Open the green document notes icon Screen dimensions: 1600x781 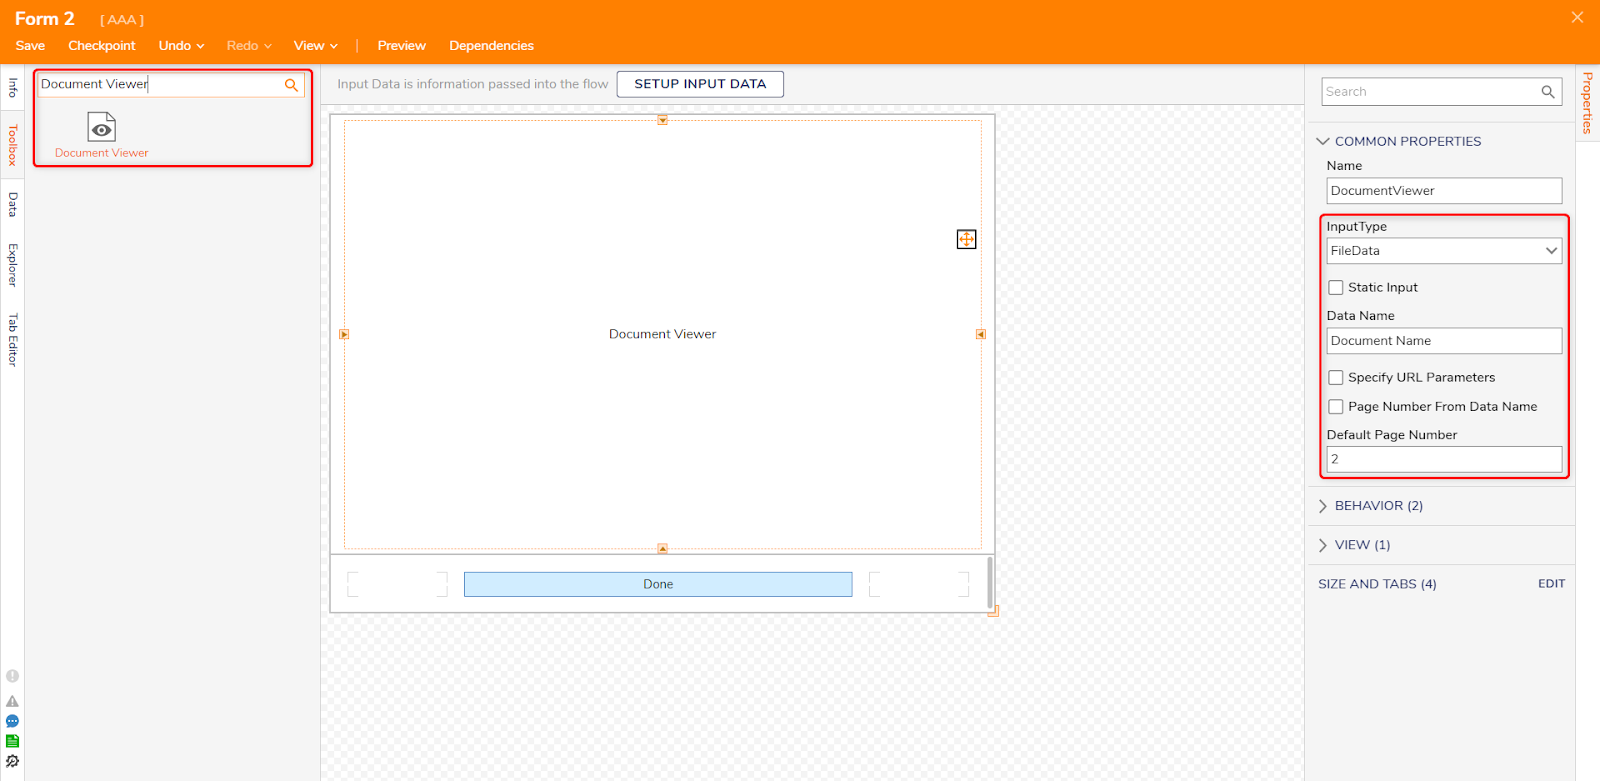12,741
